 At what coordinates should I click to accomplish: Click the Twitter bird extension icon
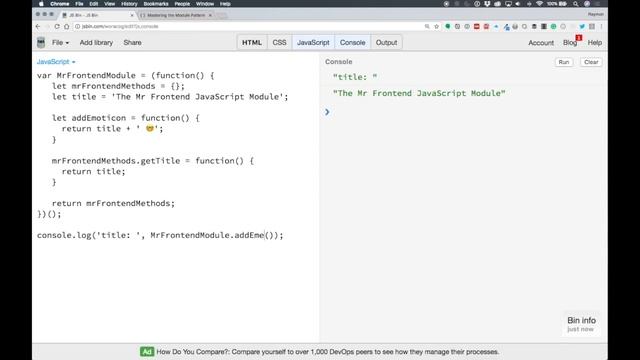(x=582, y=27)
